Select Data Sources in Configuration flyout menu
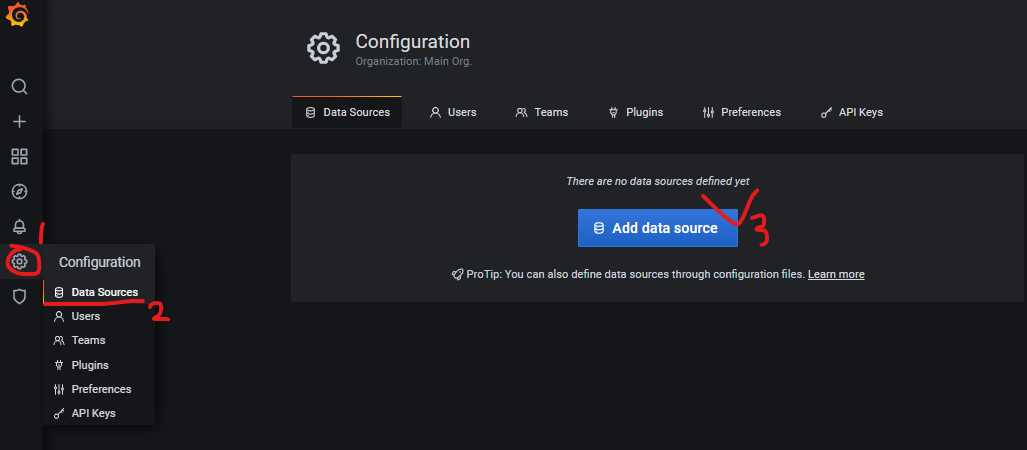This screenshot has height=450, width=1027. click(x=99, y=292)
